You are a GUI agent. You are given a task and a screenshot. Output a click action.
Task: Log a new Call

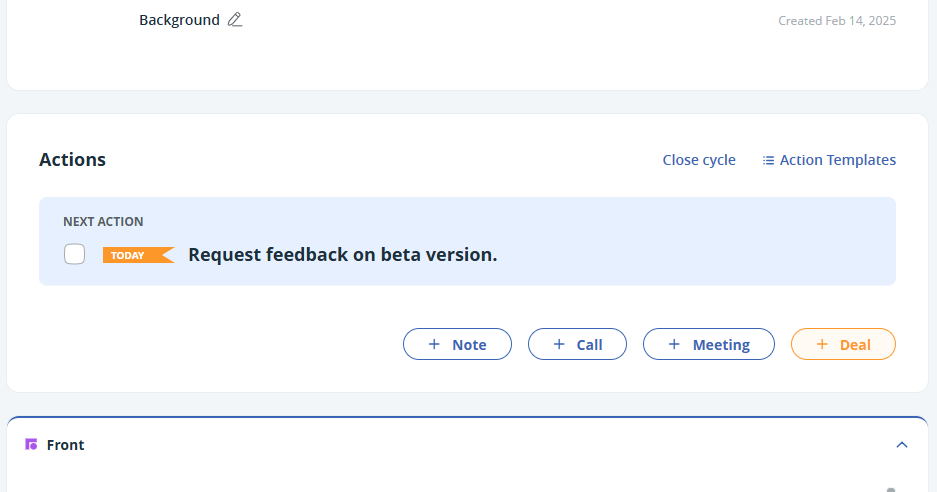[x=577, y=344]
